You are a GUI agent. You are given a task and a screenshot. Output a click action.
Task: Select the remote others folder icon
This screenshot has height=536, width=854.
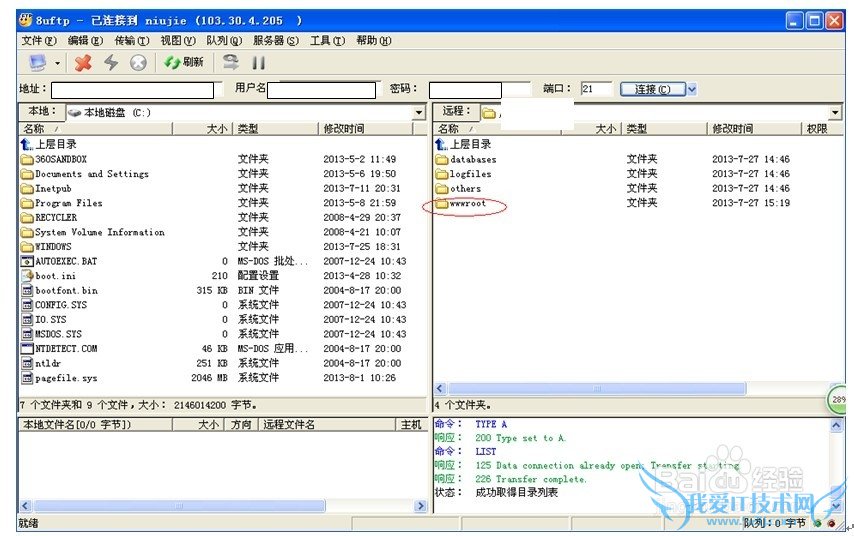click(x=442, y=189)
